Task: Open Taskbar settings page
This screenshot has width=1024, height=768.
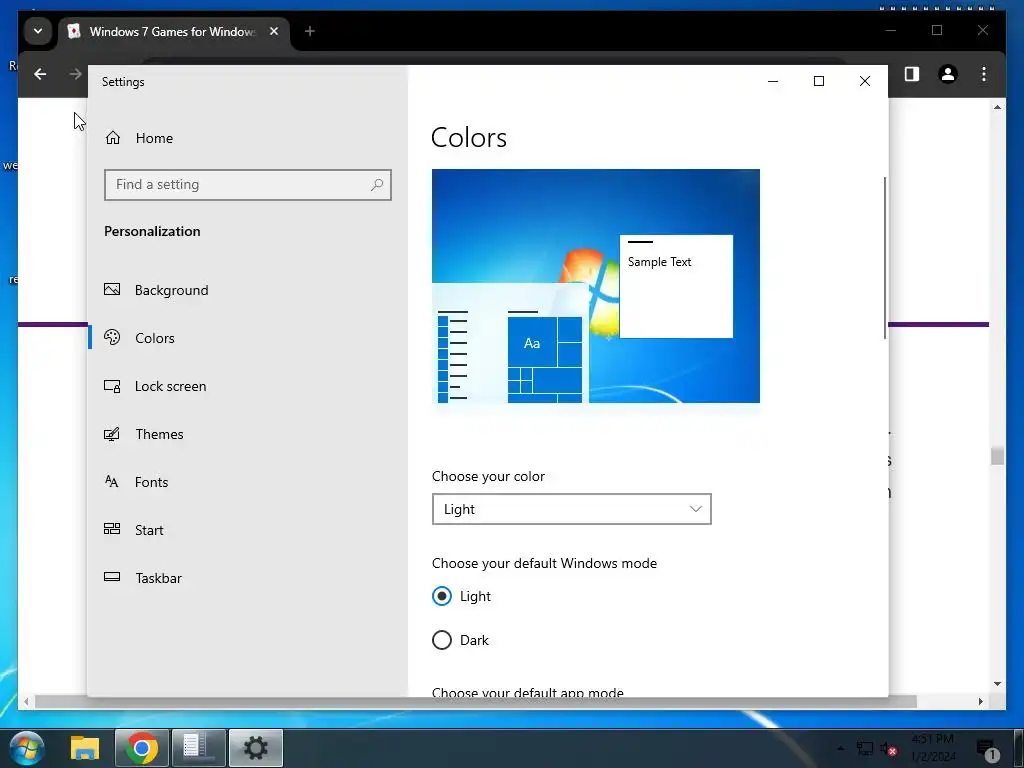Action: click(x=159, y=578)
